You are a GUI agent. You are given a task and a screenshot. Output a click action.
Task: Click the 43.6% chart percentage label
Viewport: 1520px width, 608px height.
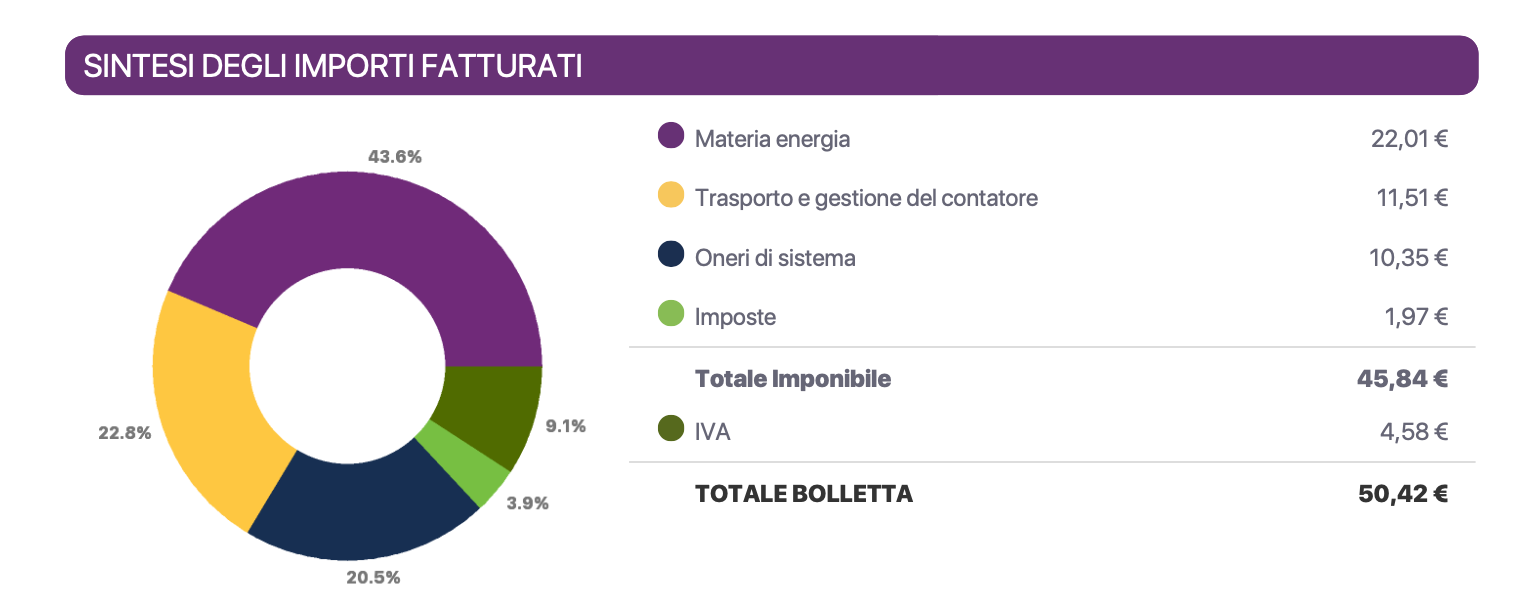(x=395, y=156)
